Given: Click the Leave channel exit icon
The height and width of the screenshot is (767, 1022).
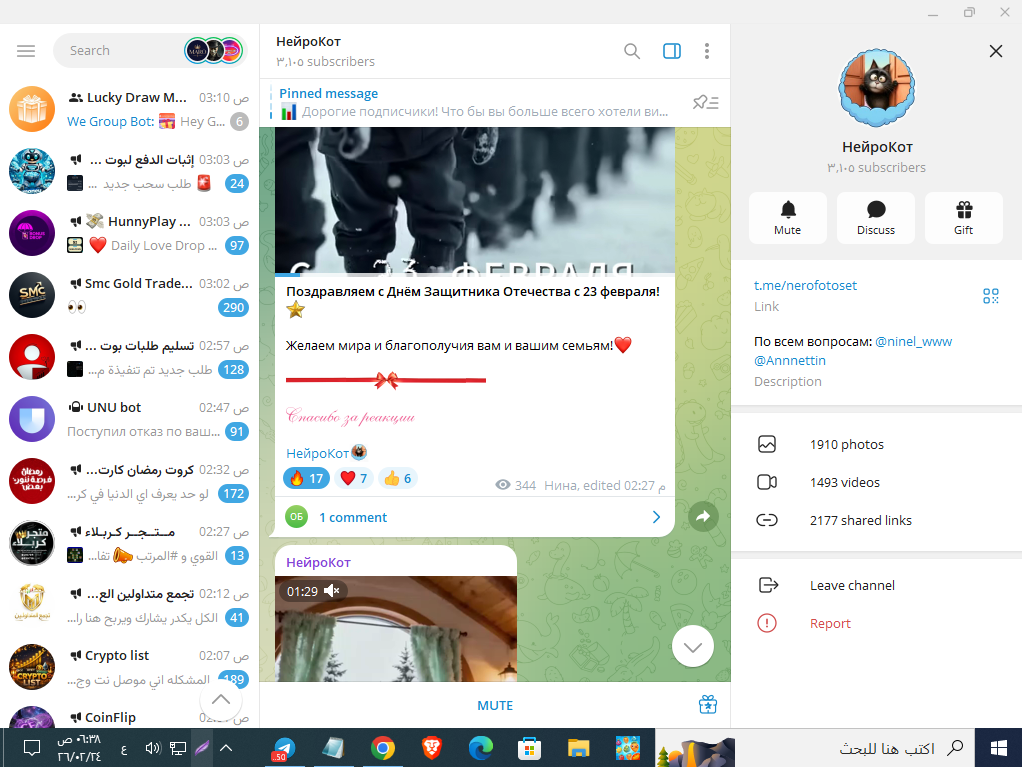Looking at the screenshot, I should coord(768,585).
